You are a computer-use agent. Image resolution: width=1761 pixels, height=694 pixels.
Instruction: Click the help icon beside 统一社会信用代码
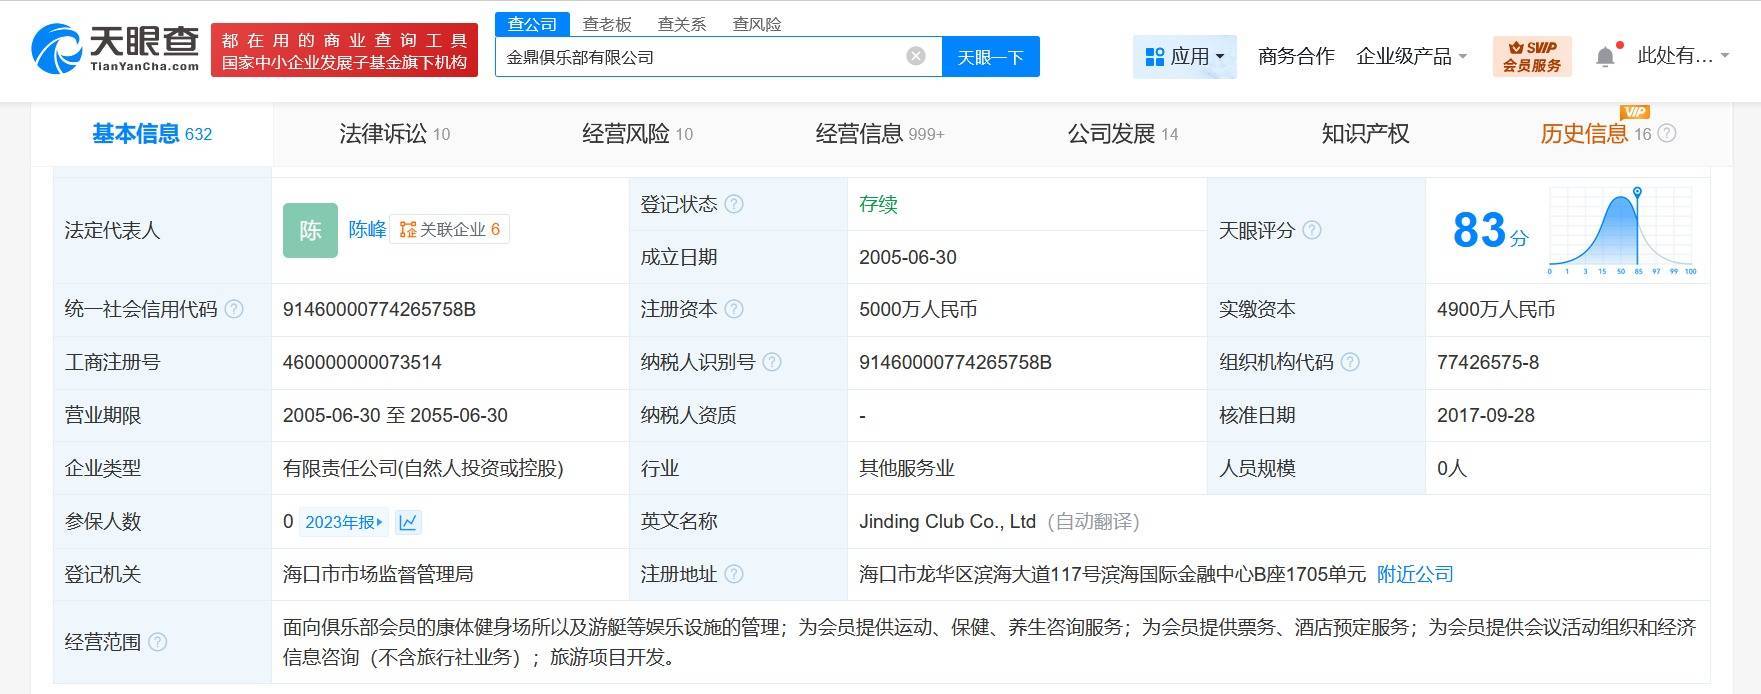[234, 309]
